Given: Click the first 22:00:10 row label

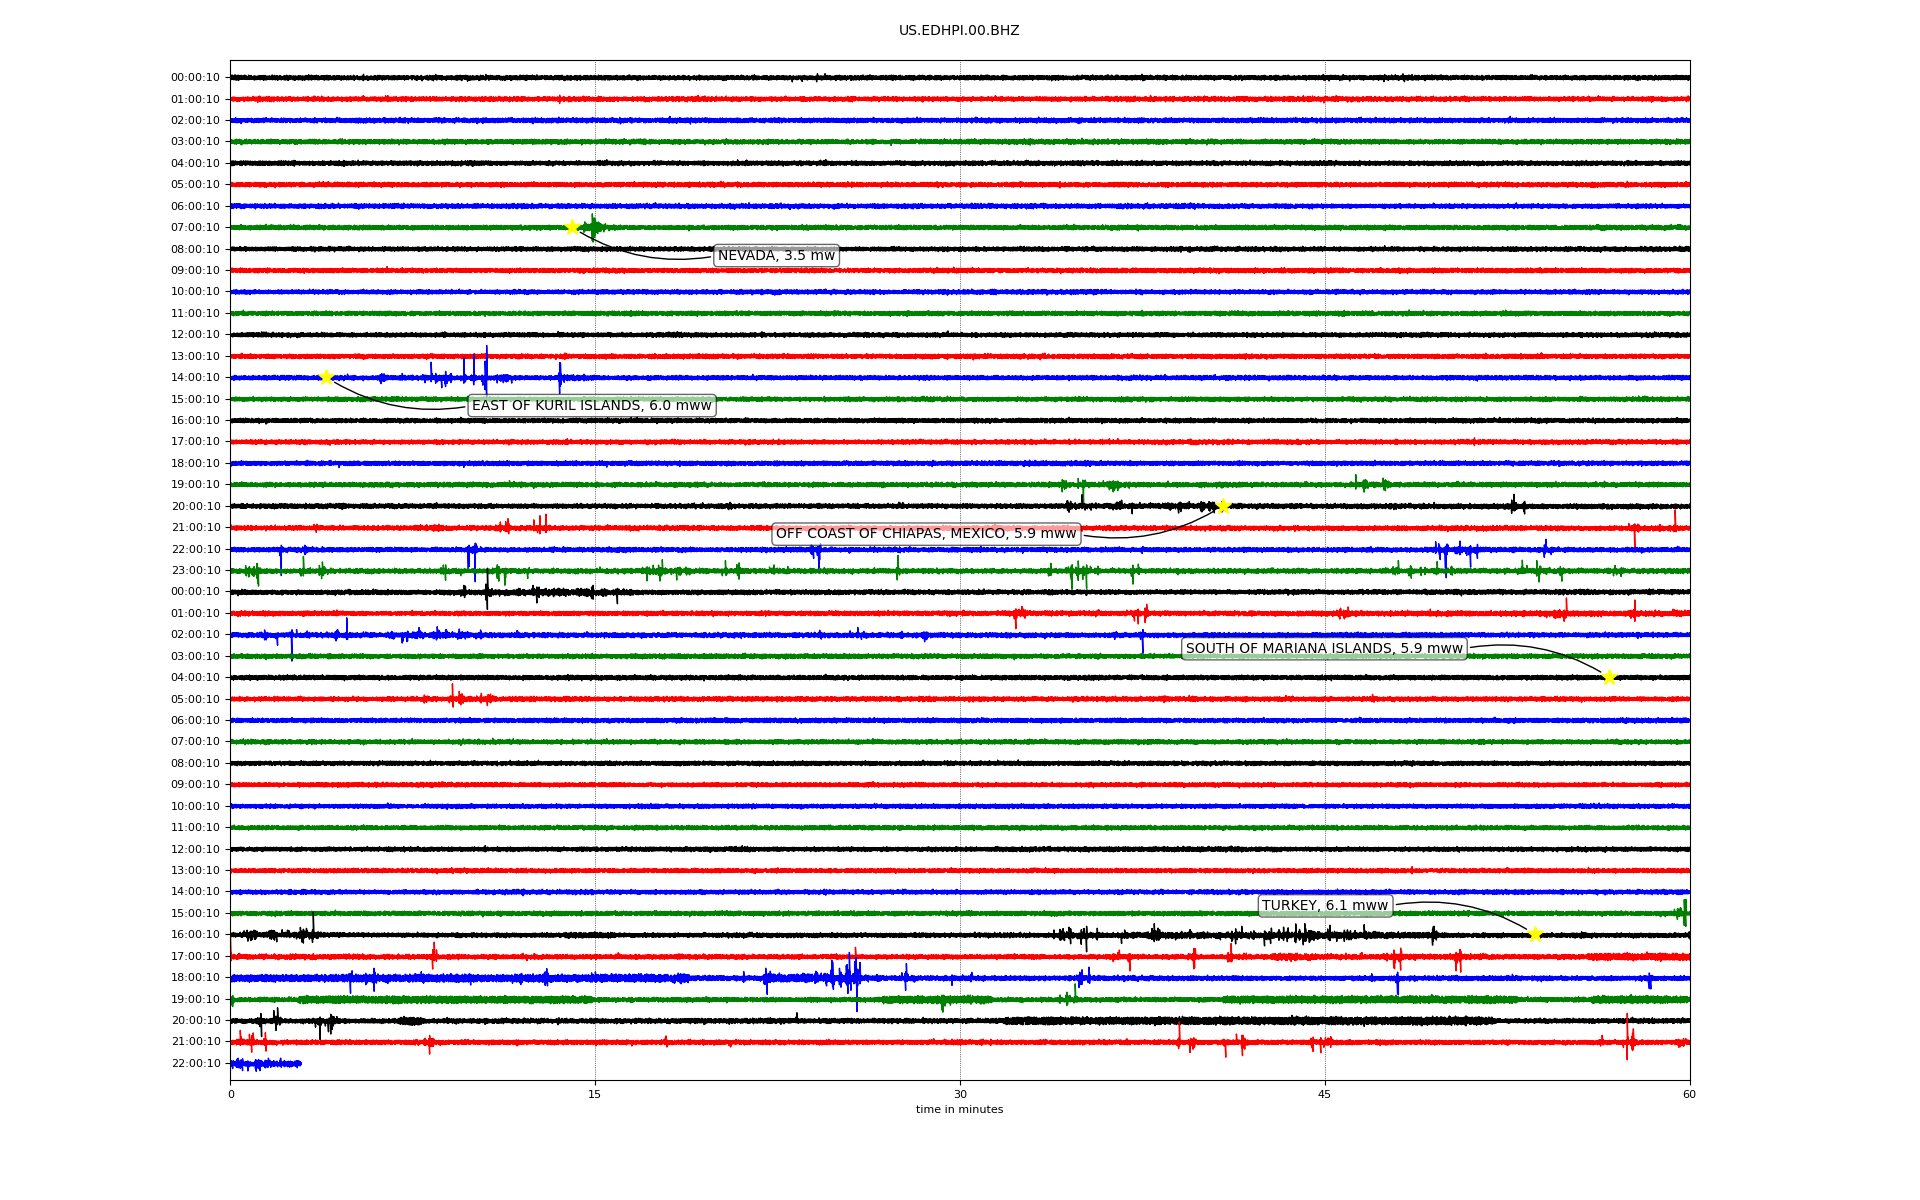Looking at the screenshot, I should pos(195,550).
